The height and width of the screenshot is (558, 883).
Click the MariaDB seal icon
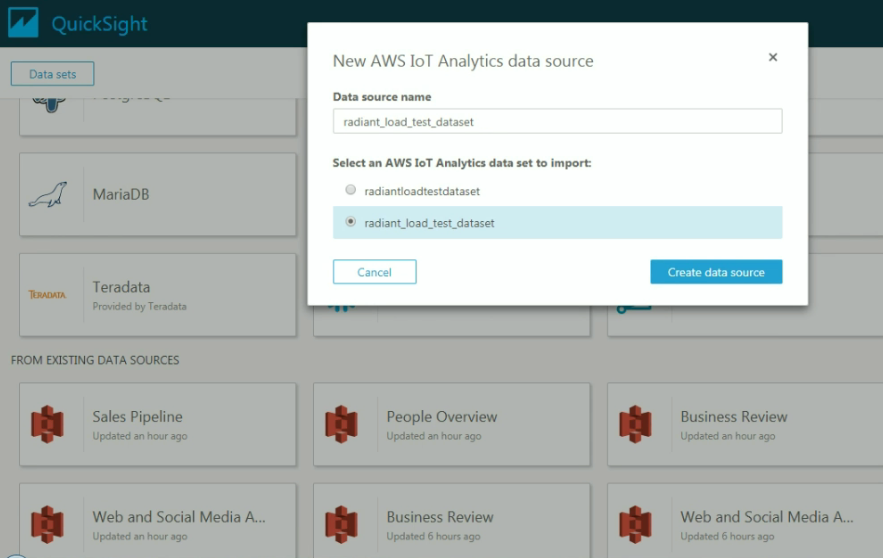tap(47, 195)
